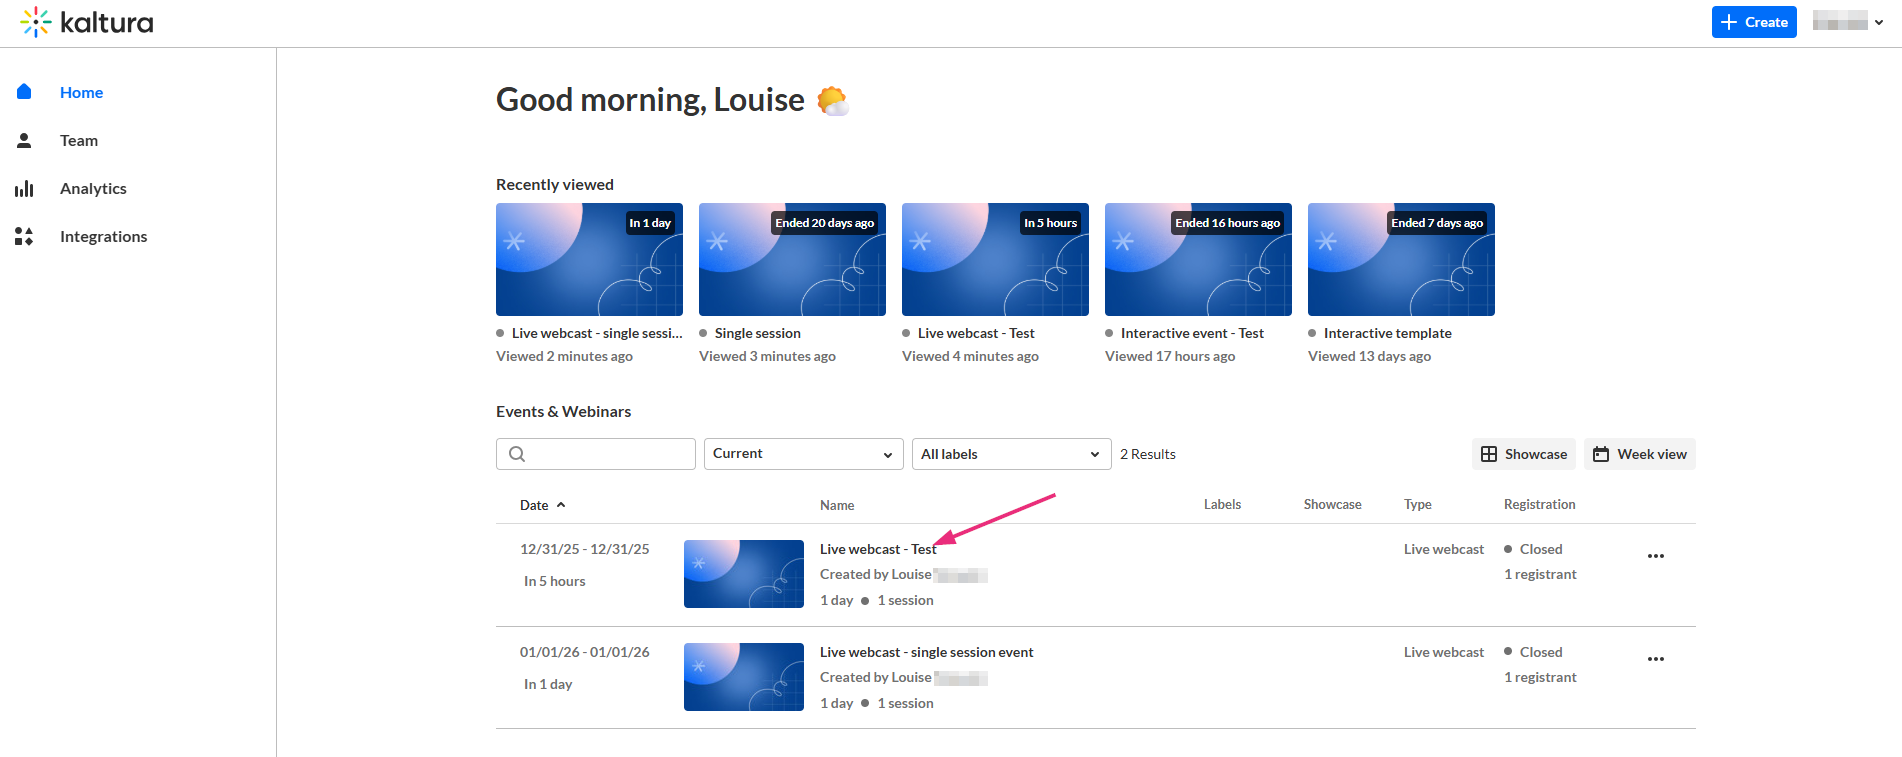
Task: Click the 12/31/25 event row thumbnail
Action: pyautogui.click(x=744, y=574)
